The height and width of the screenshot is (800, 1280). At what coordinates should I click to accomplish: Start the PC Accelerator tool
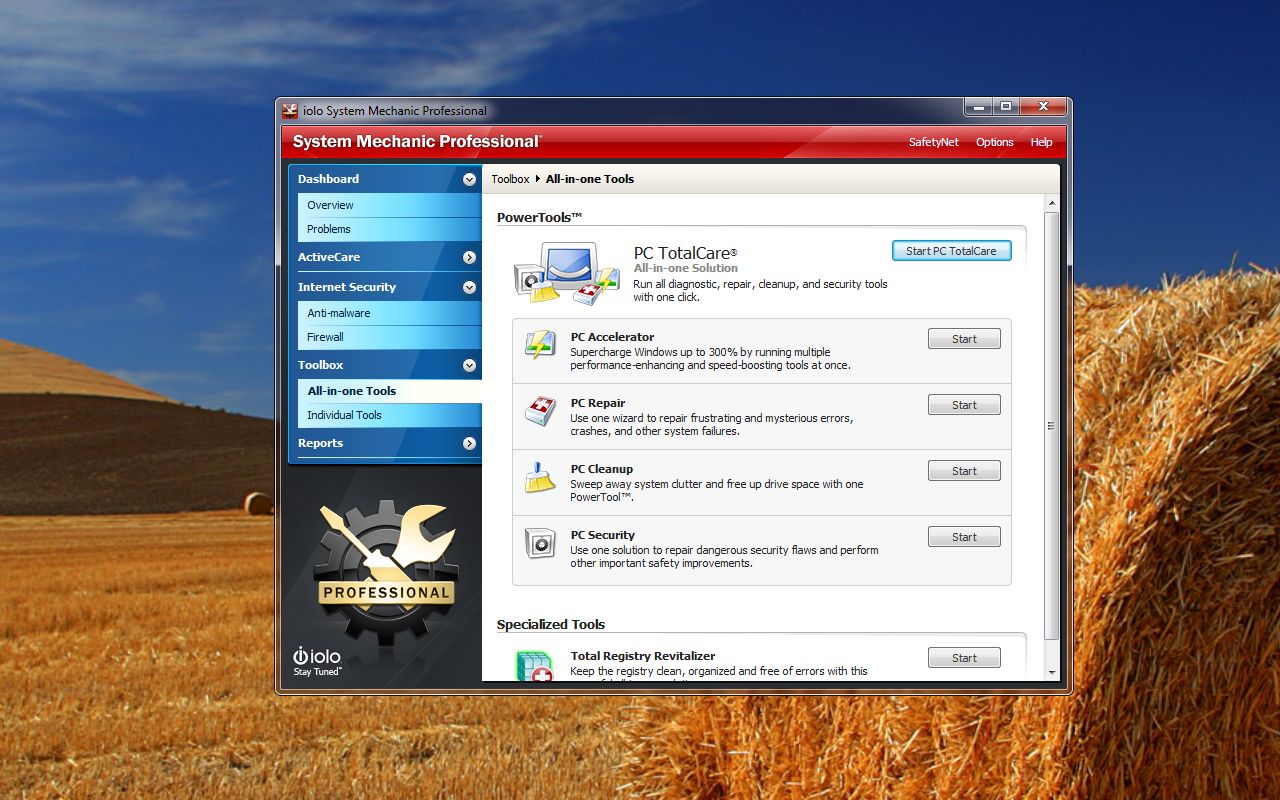964,339
